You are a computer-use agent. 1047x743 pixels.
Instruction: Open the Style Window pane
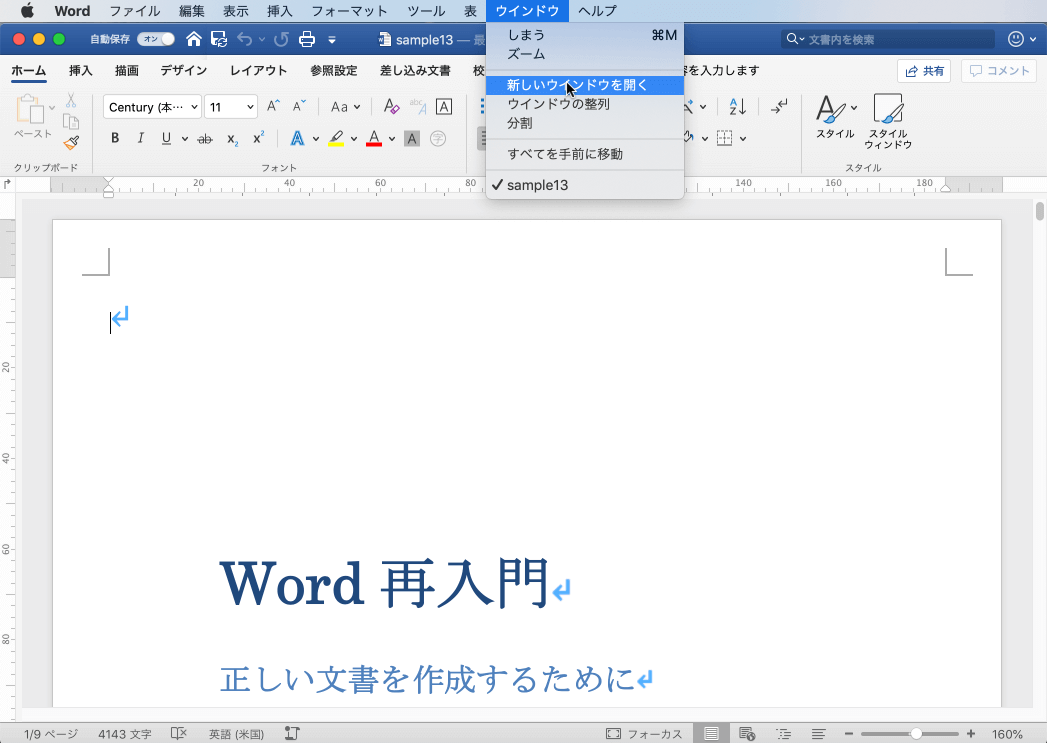pos(888,121)
